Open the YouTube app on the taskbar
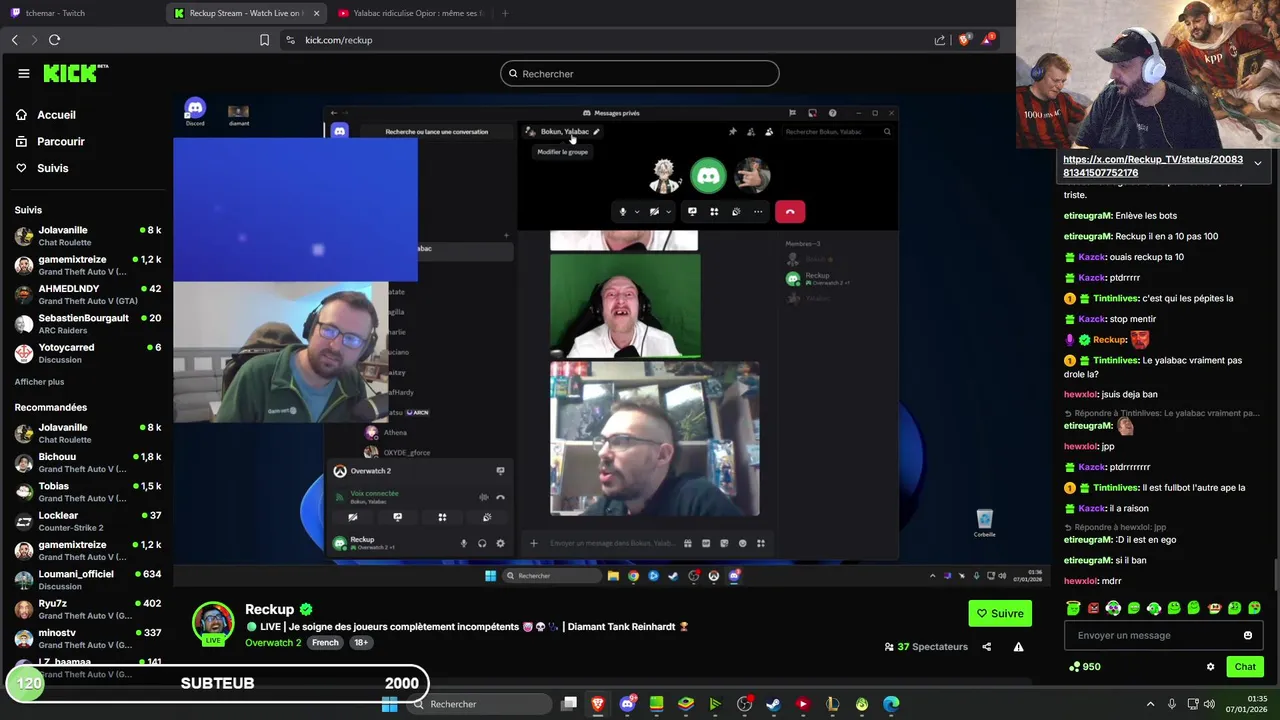This screenshot has width=1280, height=720. 802,704
